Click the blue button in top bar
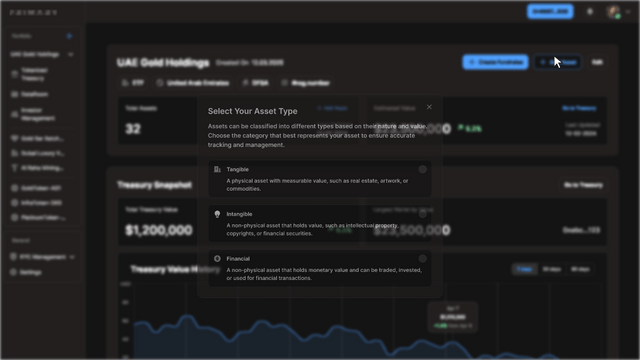Image resolution: width=640 pixels, height=360 pixels. (550, 11)
